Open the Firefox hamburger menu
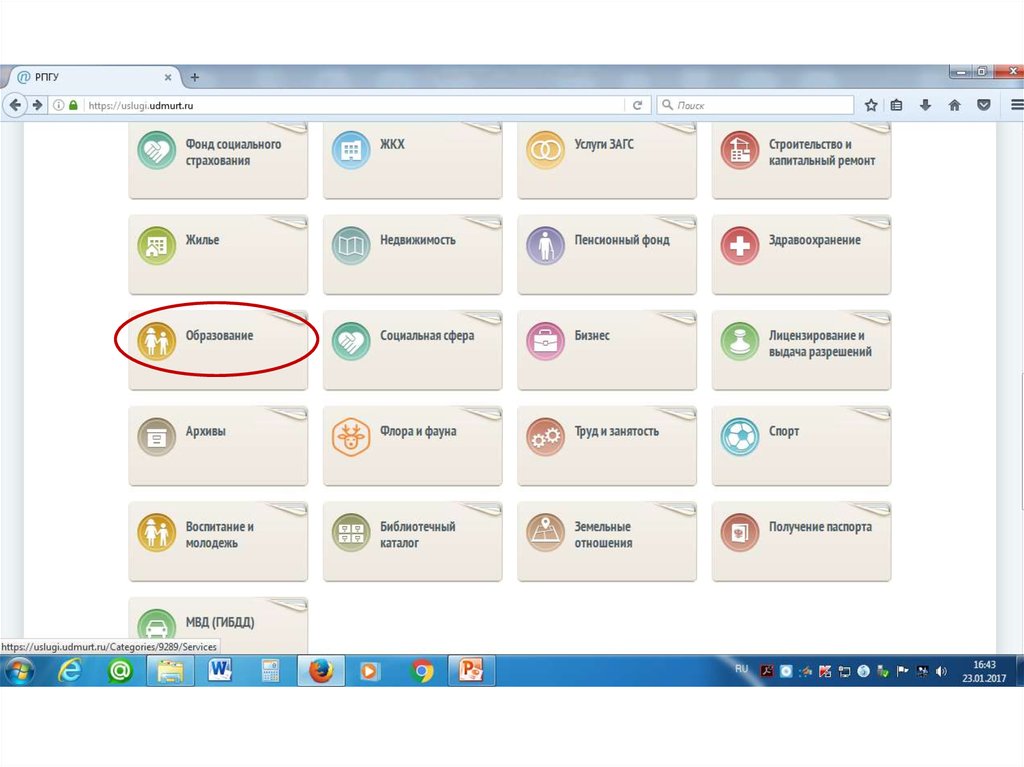This screenshot has height=767, width=1024. (x=1017, y=105)
